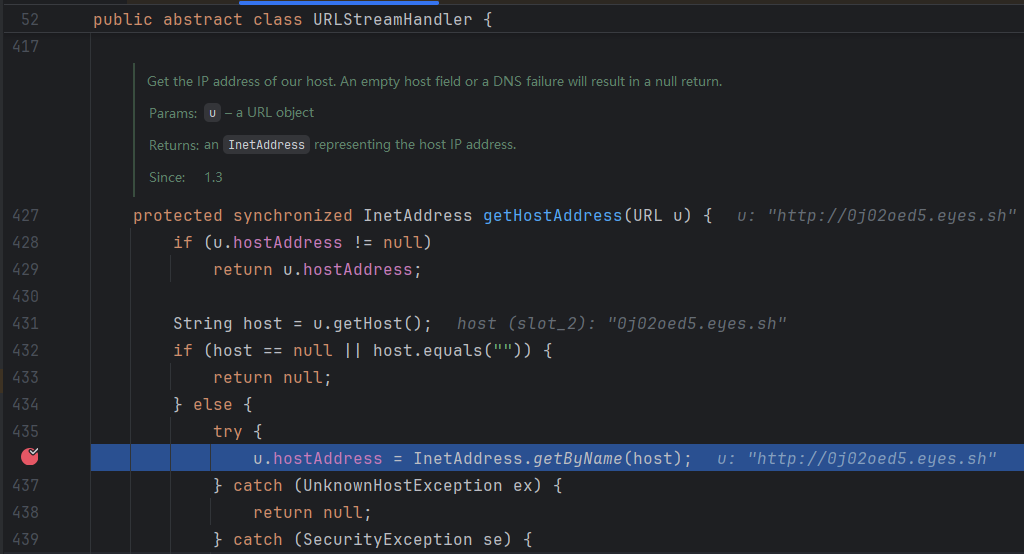Screen dimensions: 1024x554
Task: Click the inline debug value on line 427
Action: click(x=876, y=216)
